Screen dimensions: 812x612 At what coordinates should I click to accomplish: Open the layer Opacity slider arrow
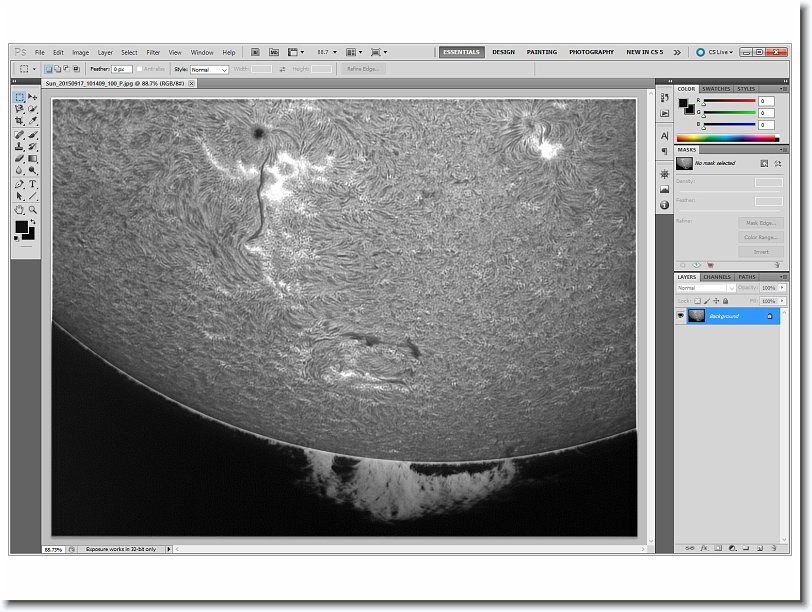pyautogui.click(x=782, y=288)
